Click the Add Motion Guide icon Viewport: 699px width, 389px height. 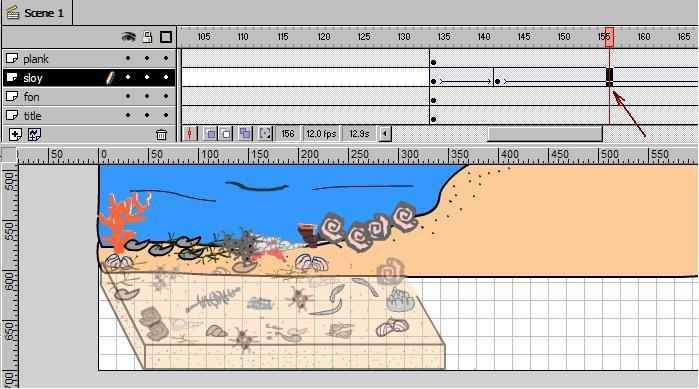(x=34, y=134)
